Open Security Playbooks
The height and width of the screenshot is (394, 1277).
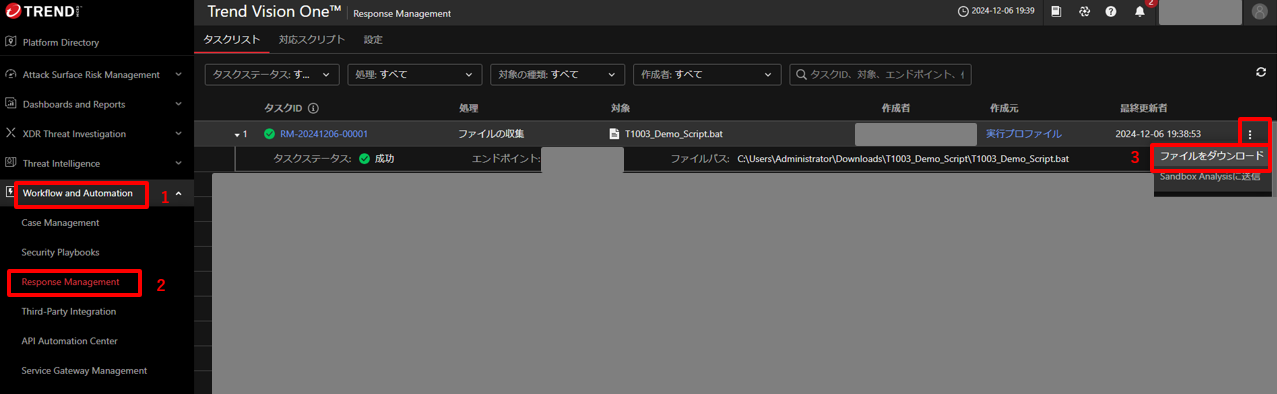tap(61, 252)
